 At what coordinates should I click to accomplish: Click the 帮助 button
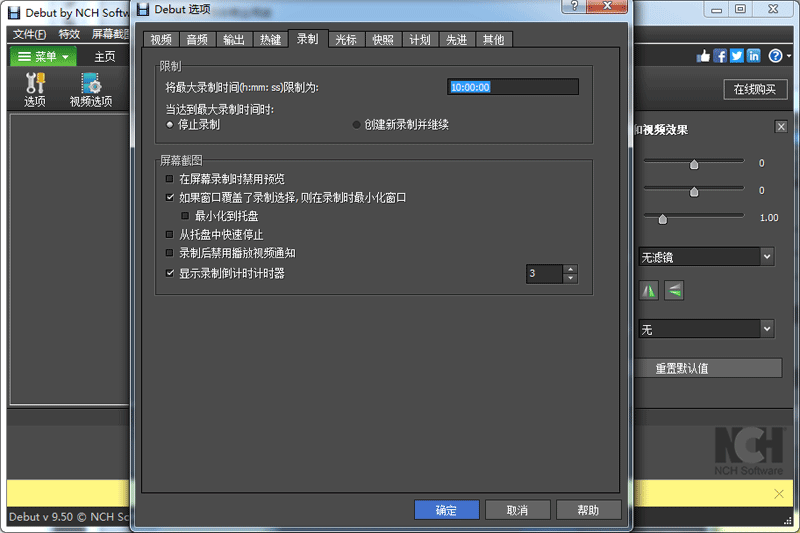(588, 510)
